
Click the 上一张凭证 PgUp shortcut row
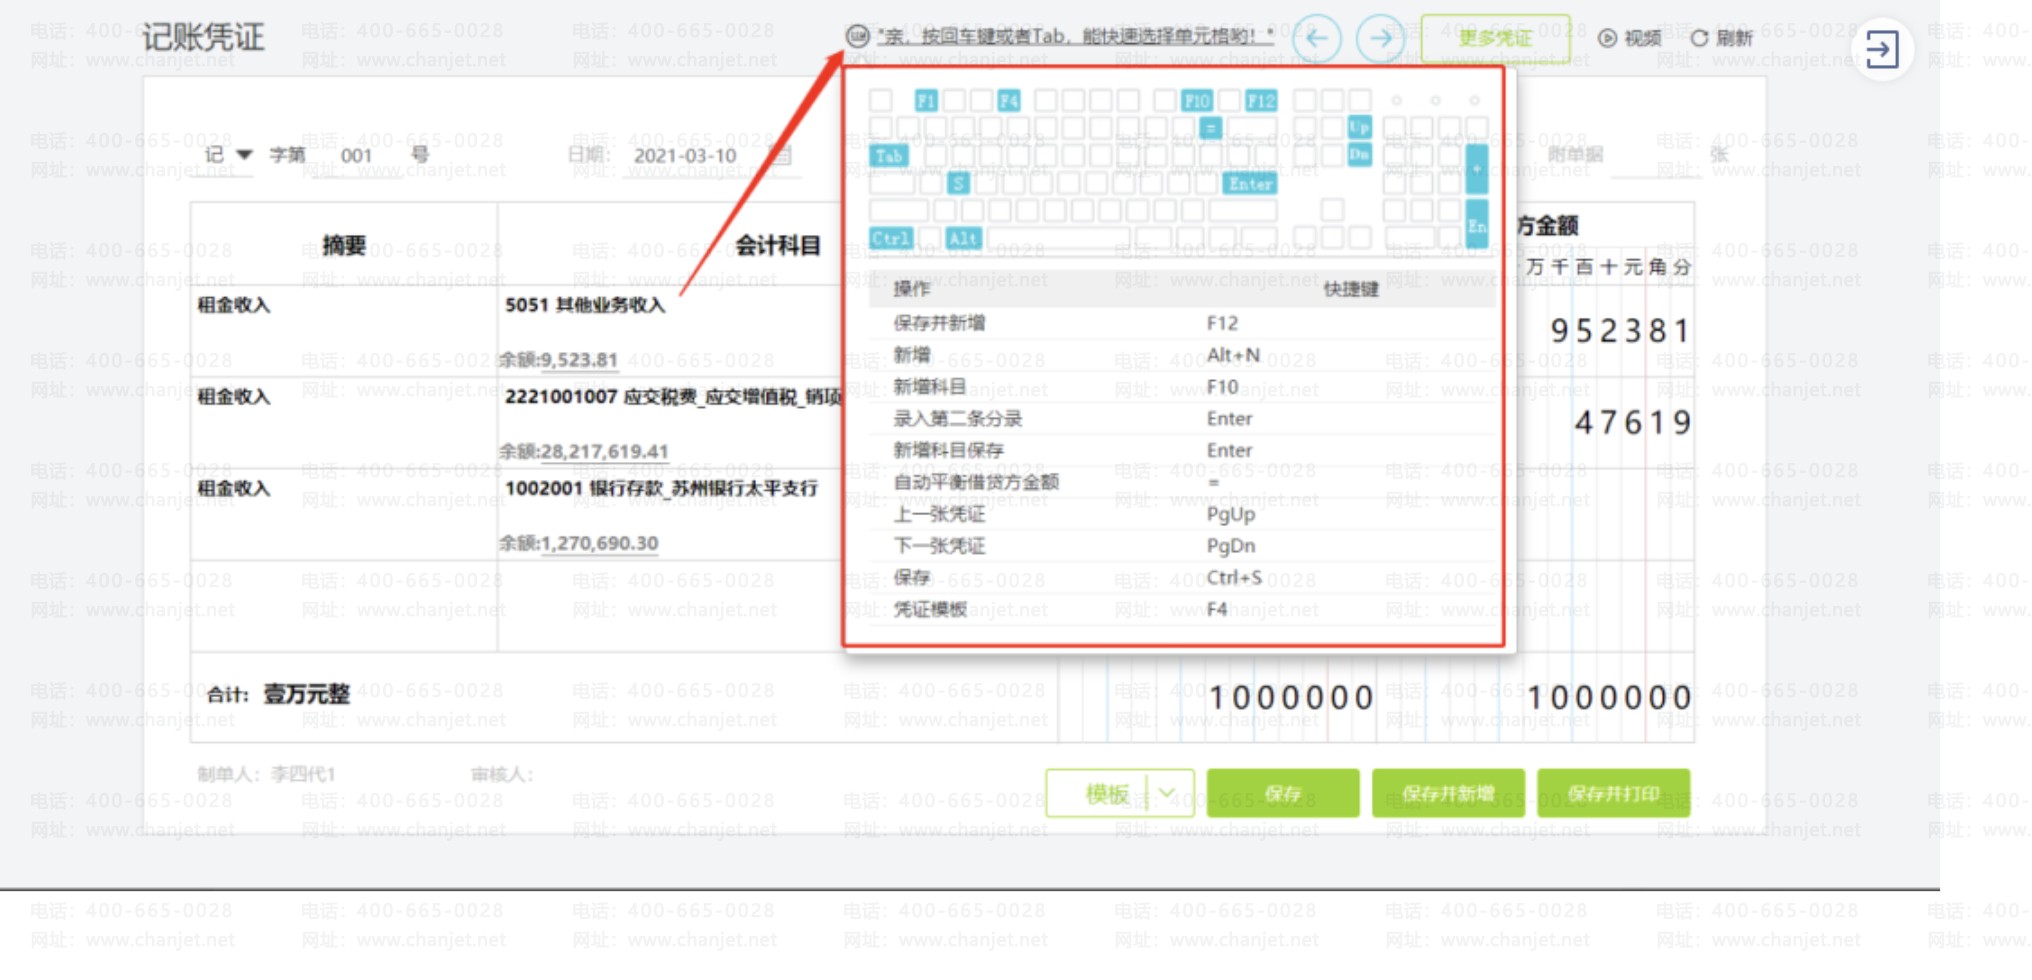(1182, 514)
